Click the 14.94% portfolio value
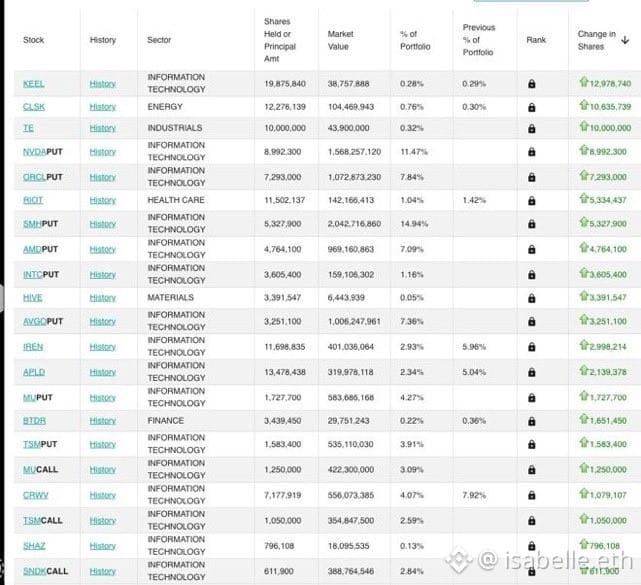The height and width of the screenshot is (585, 641). [414, 224]
